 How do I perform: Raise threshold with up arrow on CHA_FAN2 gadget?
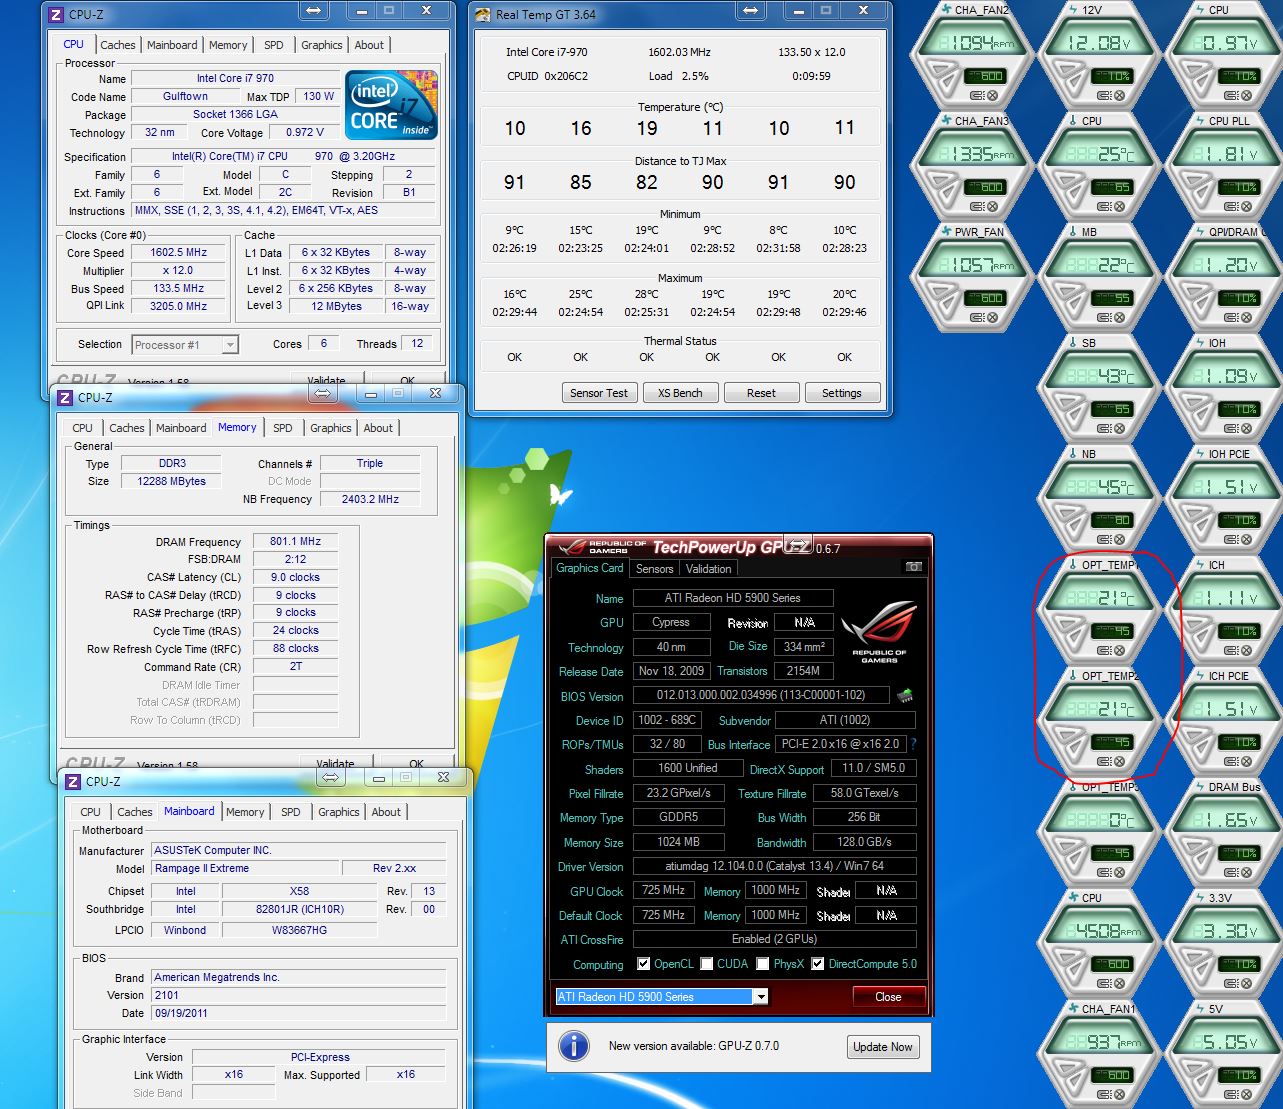[940, 68]
